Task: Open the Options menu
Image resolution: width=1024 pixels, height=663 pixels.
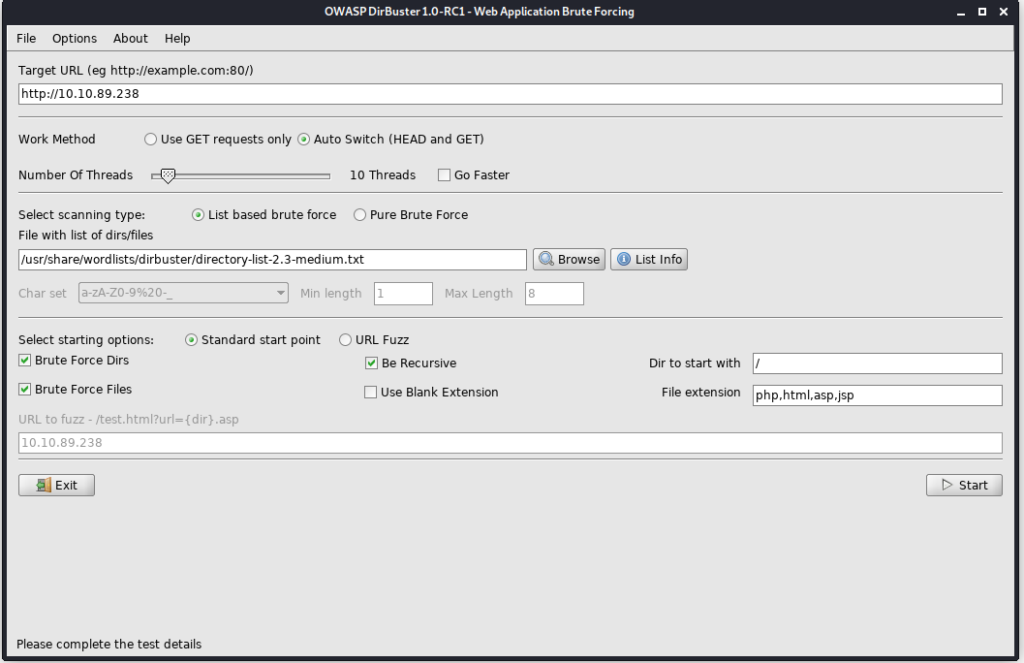Action: click(x=75, y=38)
